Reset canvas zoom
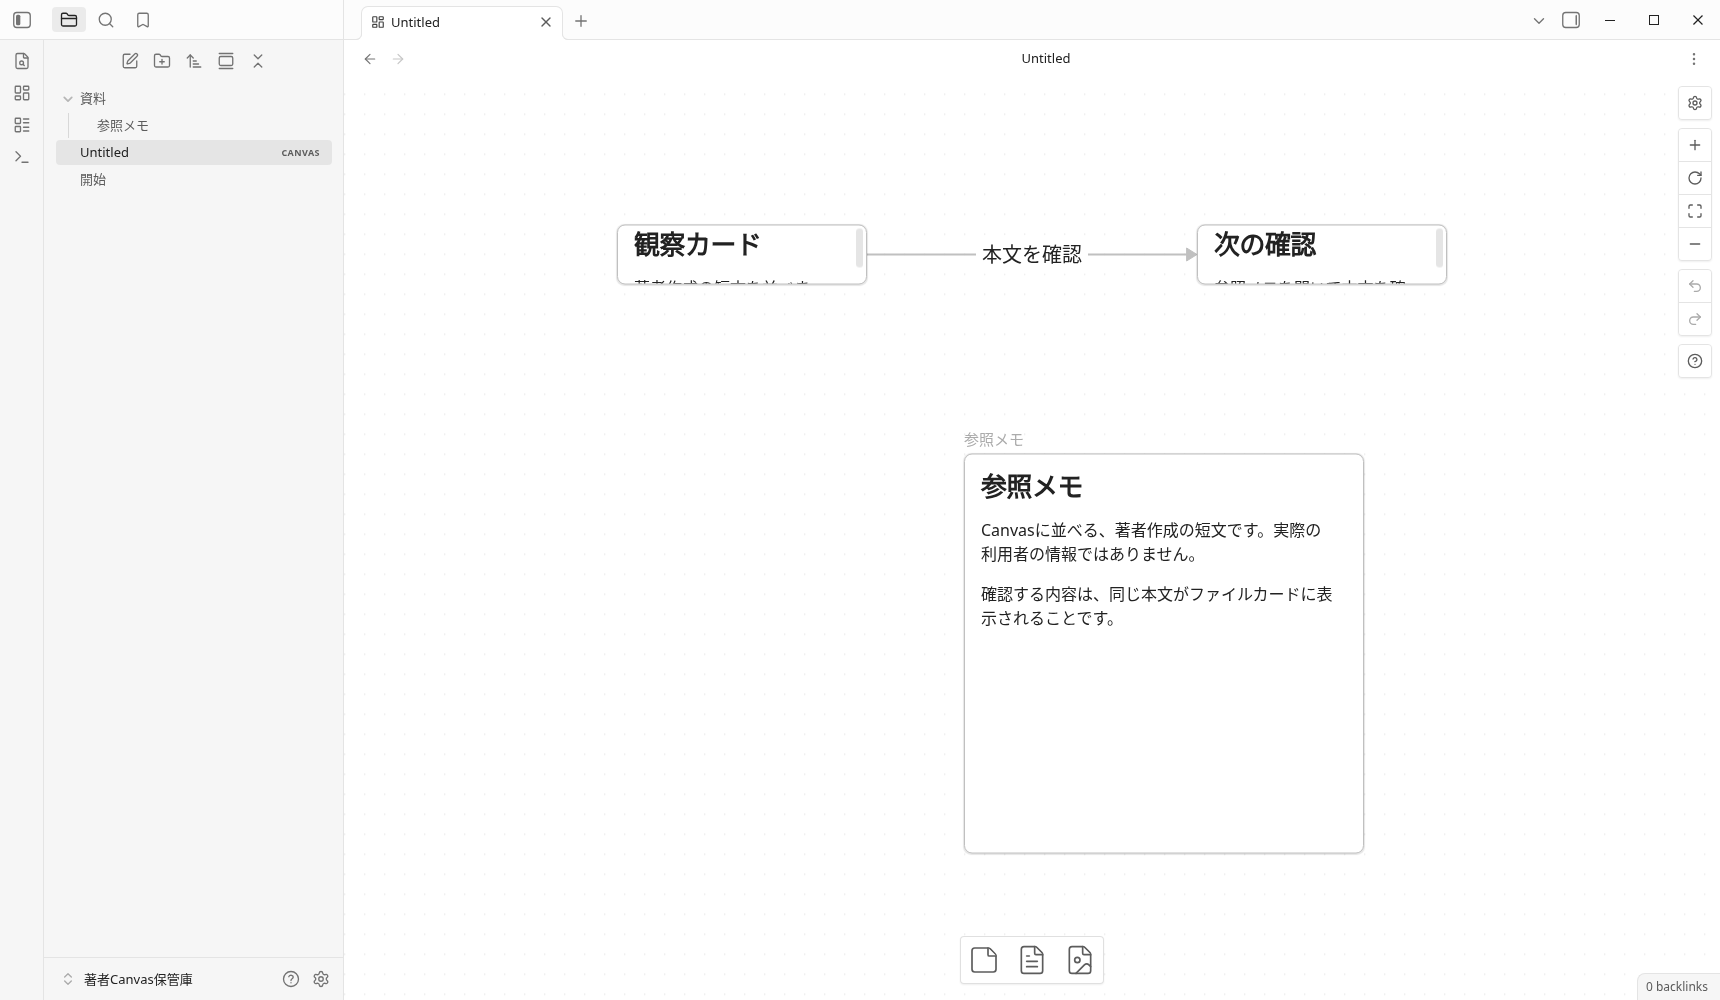This screenshot has height=1000, width=1720. (x=1695, y=178)
